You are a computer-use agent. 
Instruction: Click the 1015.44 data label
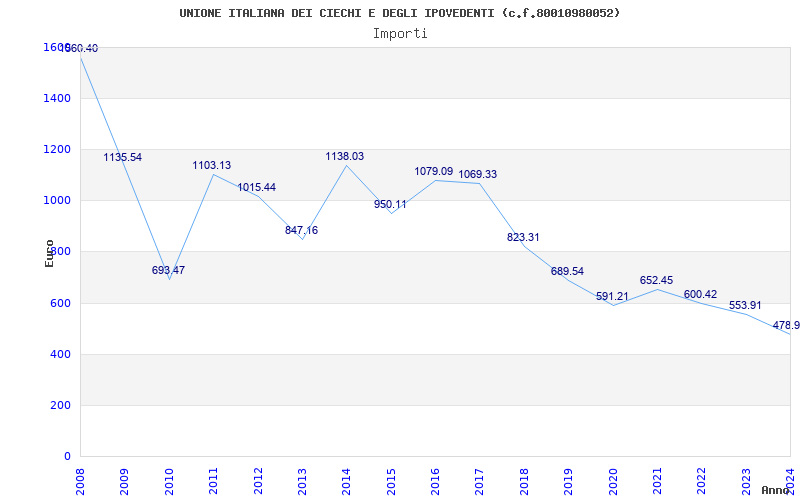click(x=257, y=187)
